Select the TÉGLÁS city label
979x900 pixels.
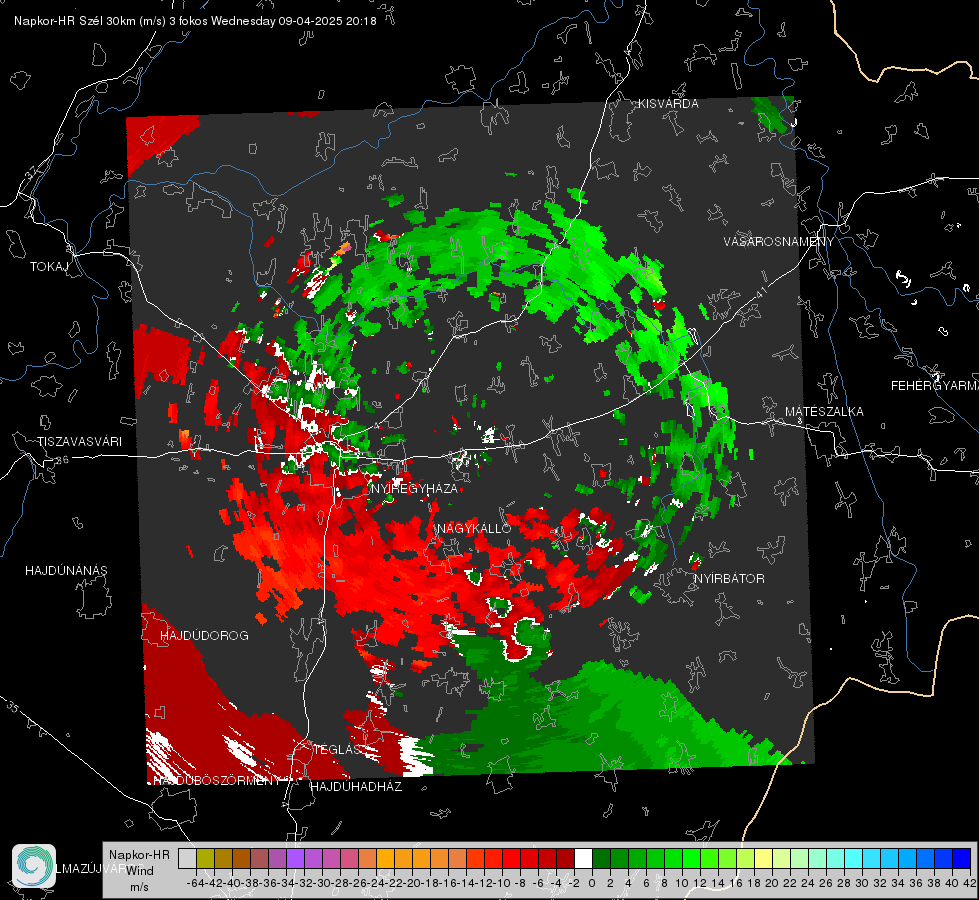[337, 749]
